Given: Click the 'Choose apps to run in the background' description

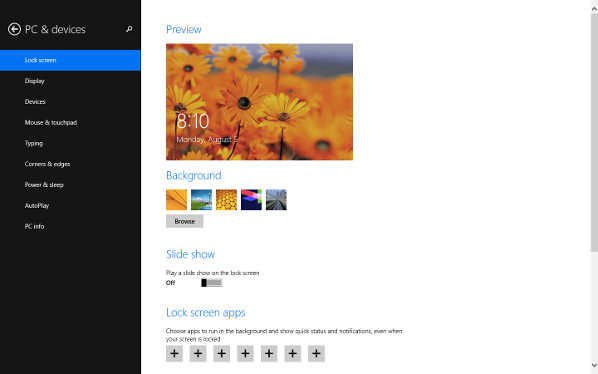Looking at the screenshot, I should [284, 335].
